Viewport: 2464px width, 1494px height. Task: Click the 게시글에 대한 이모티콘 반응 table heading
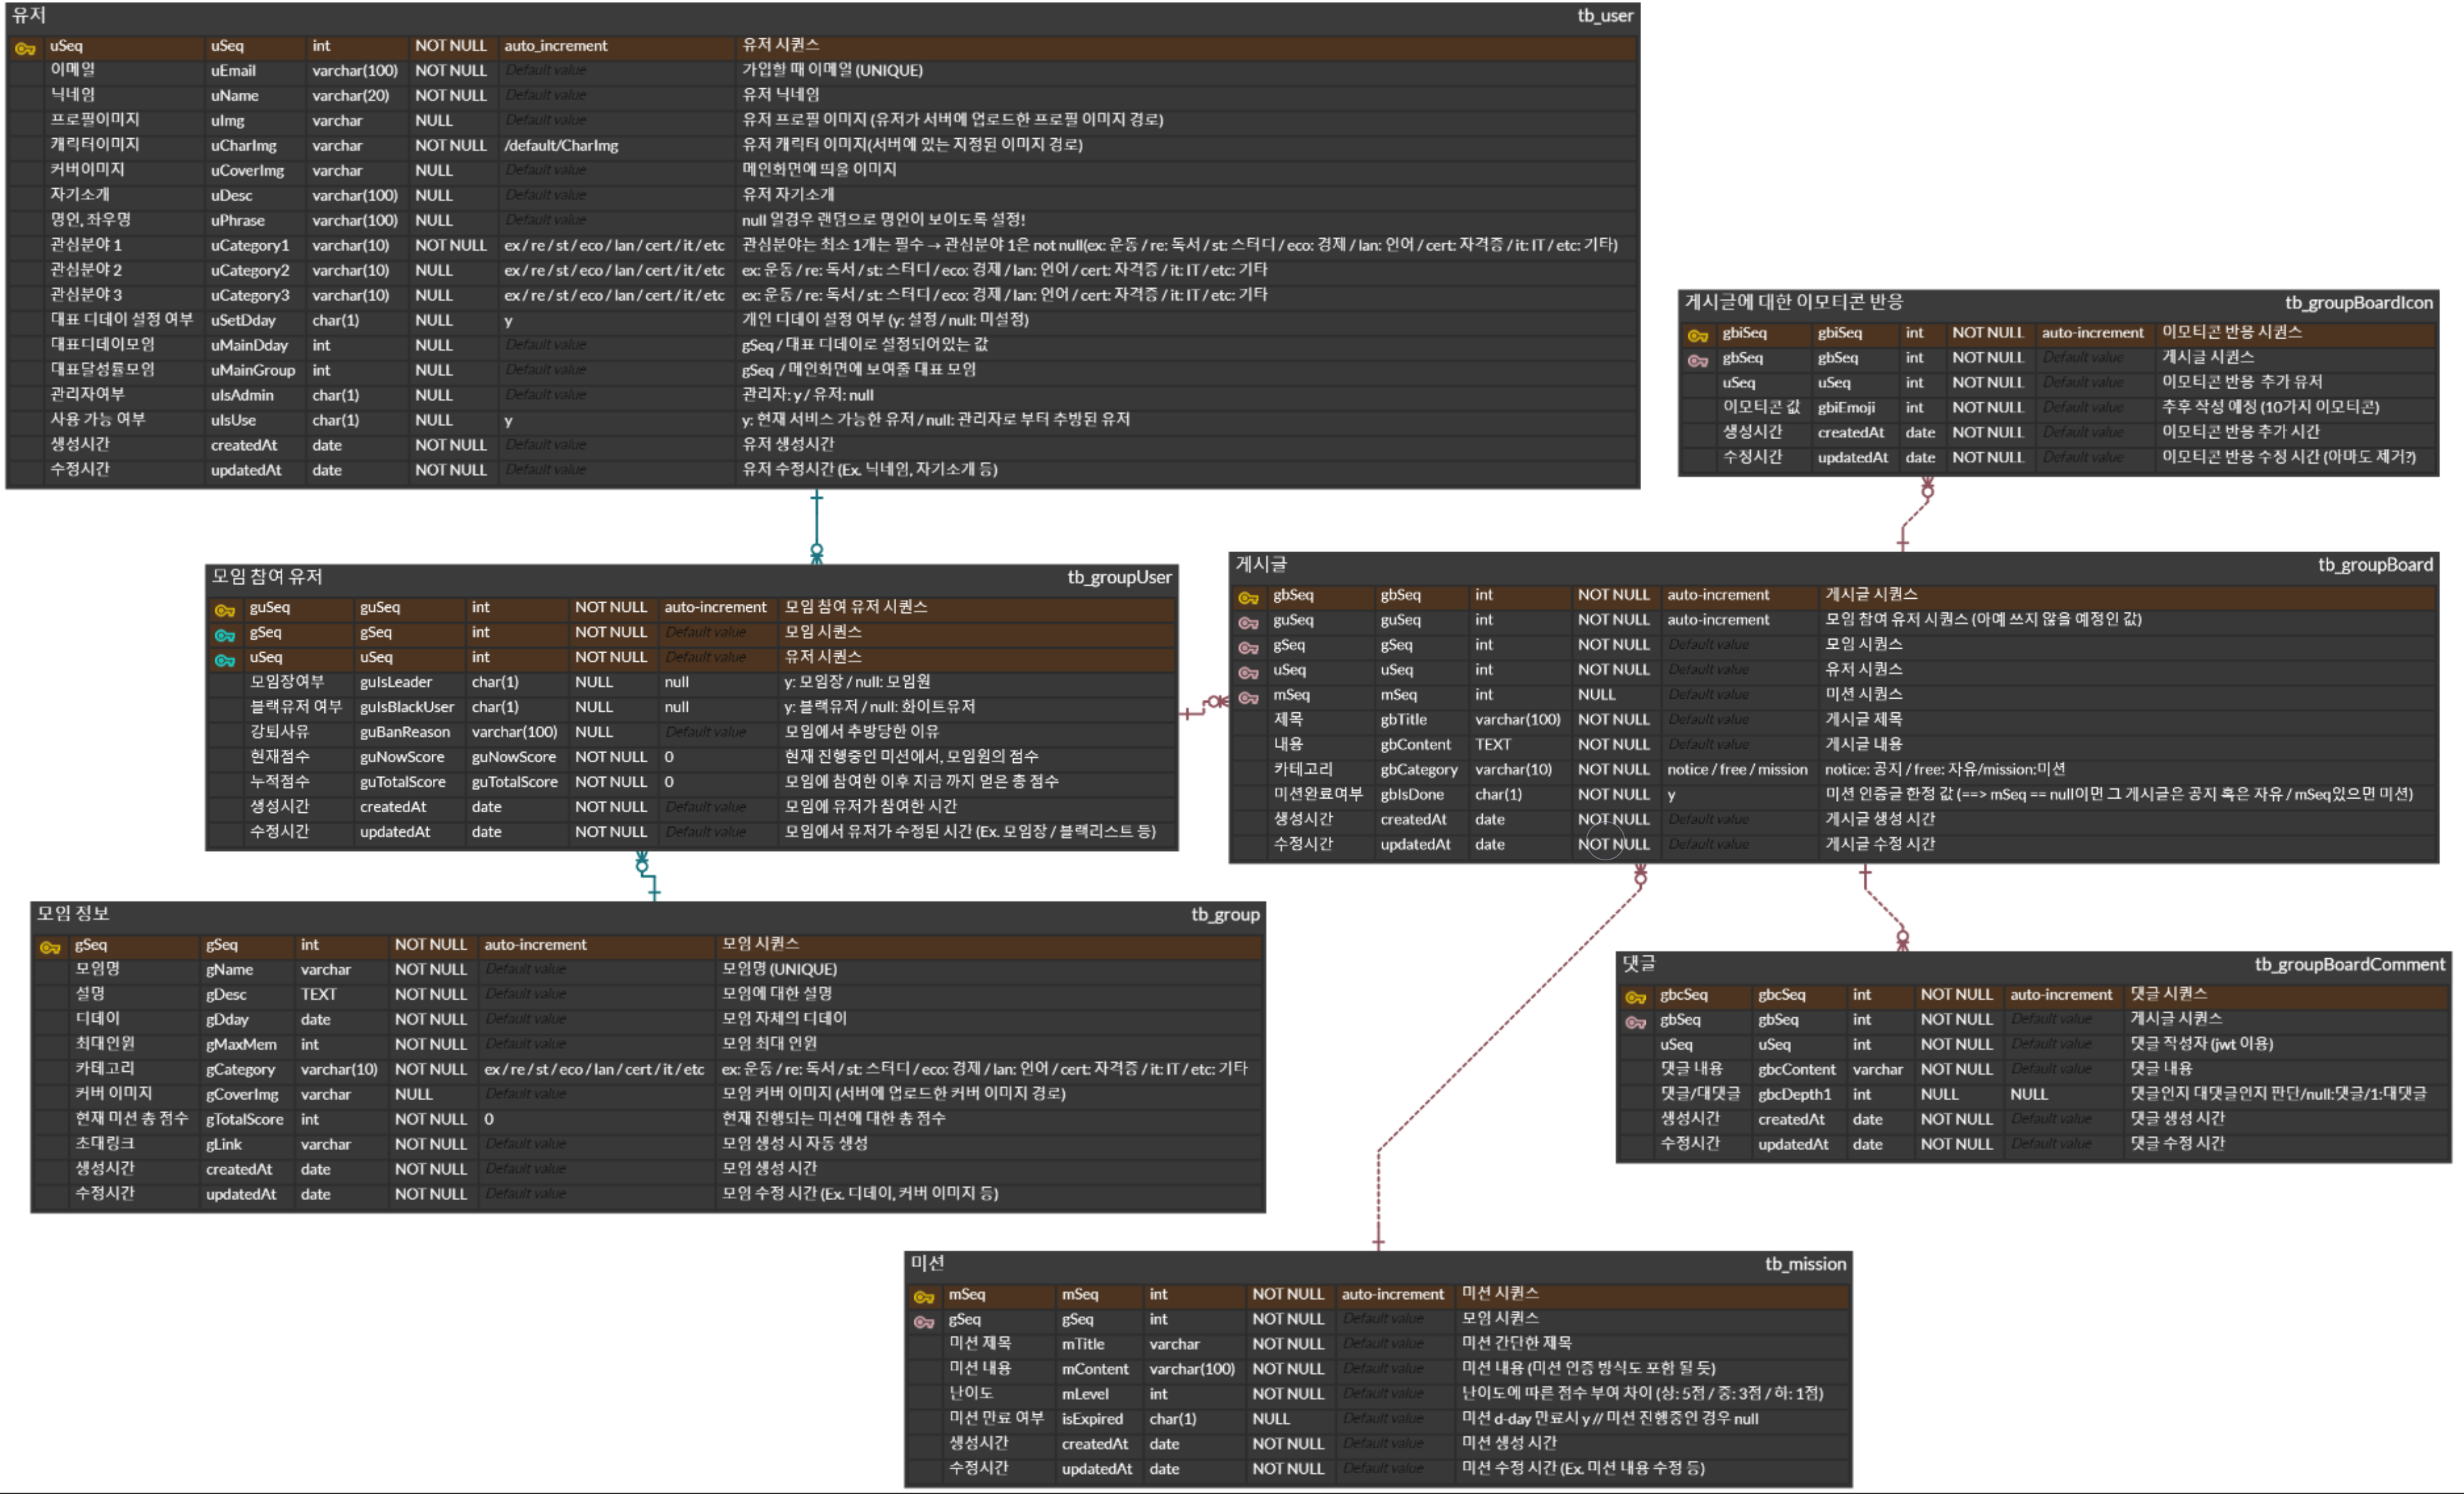(1794, 303)
